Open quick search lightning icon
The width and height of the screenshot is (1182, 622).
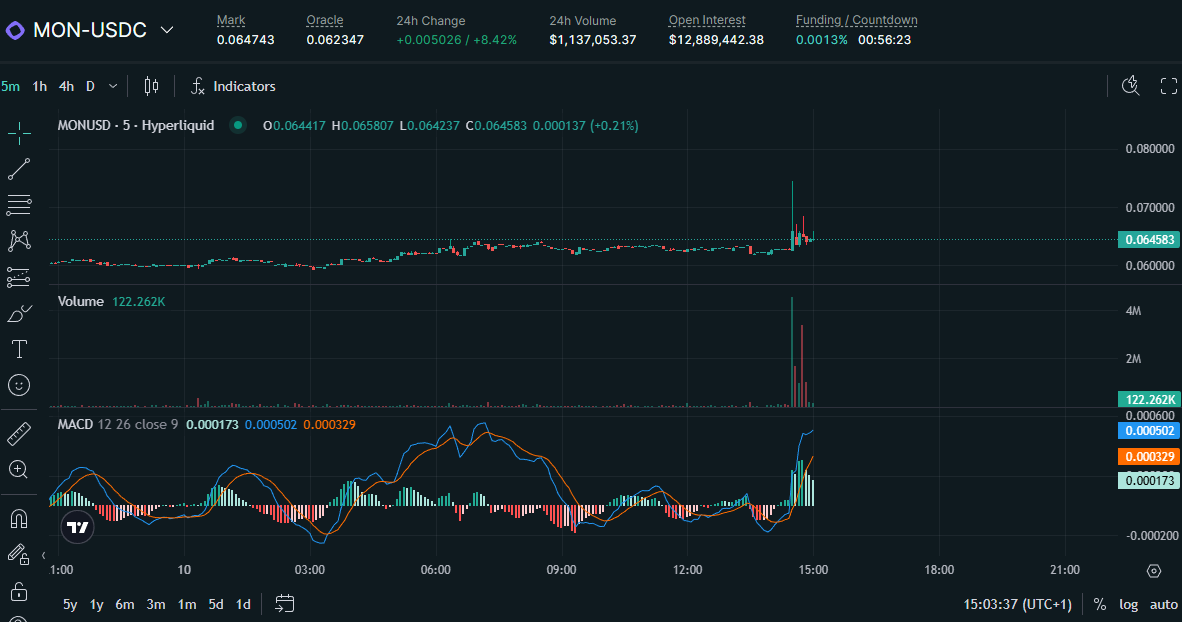click(1130, 86)
